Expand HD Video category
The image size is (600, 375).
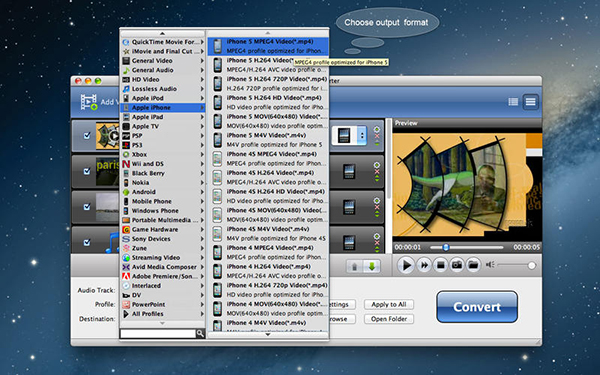pos(163,79)
